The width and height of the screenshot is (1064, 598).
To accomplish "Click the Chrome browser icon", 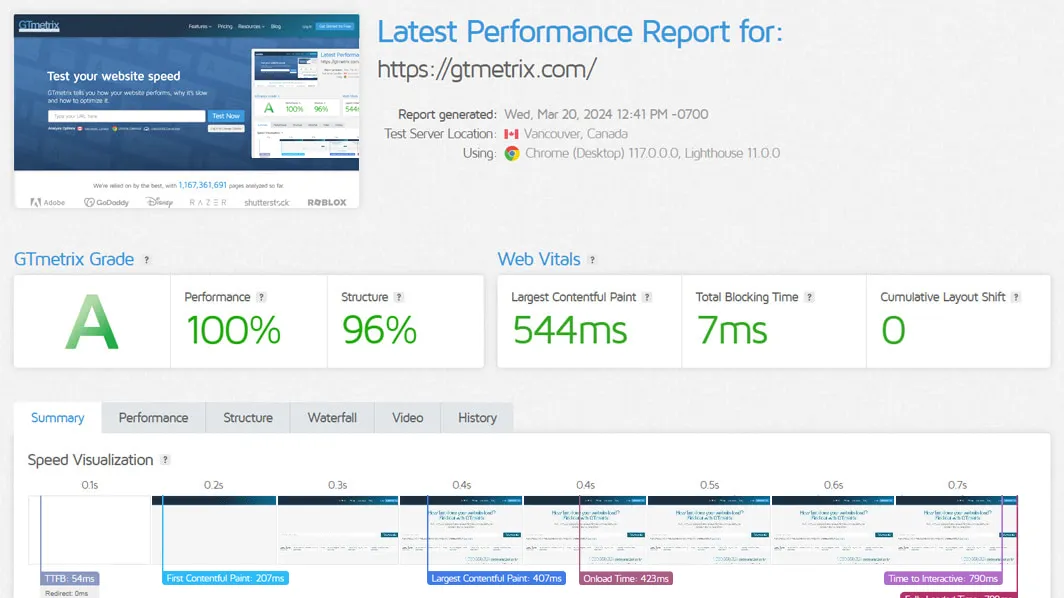I will pos(512,154).
